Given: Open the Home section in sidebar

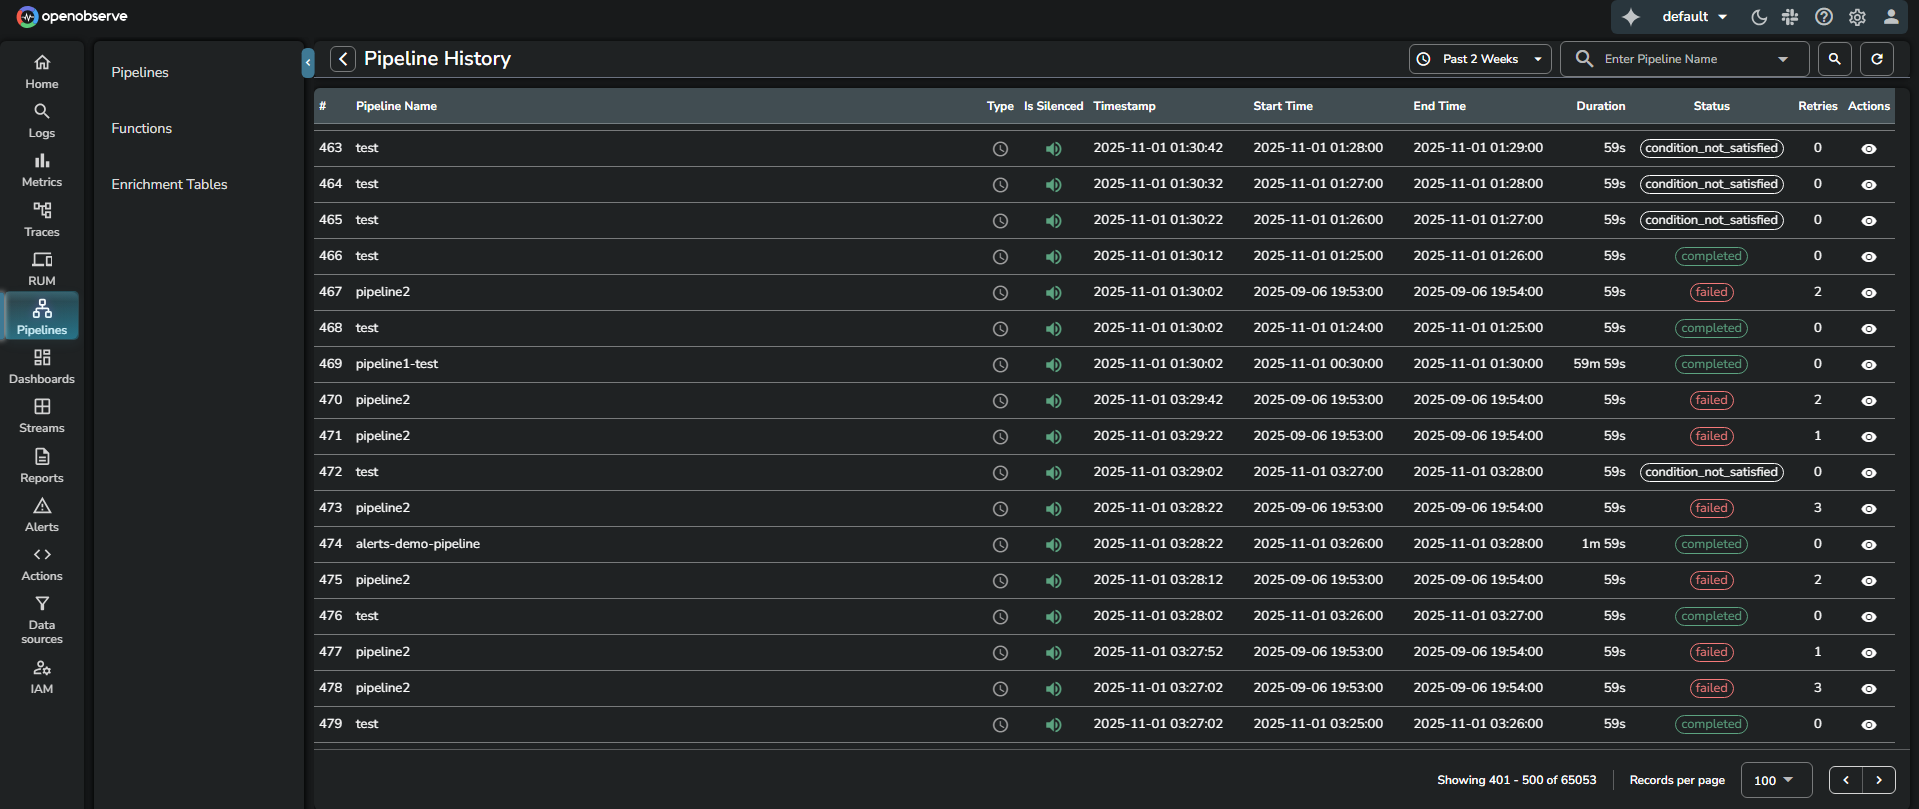Looking at the screenshot, I should click(x=42, y=72).
